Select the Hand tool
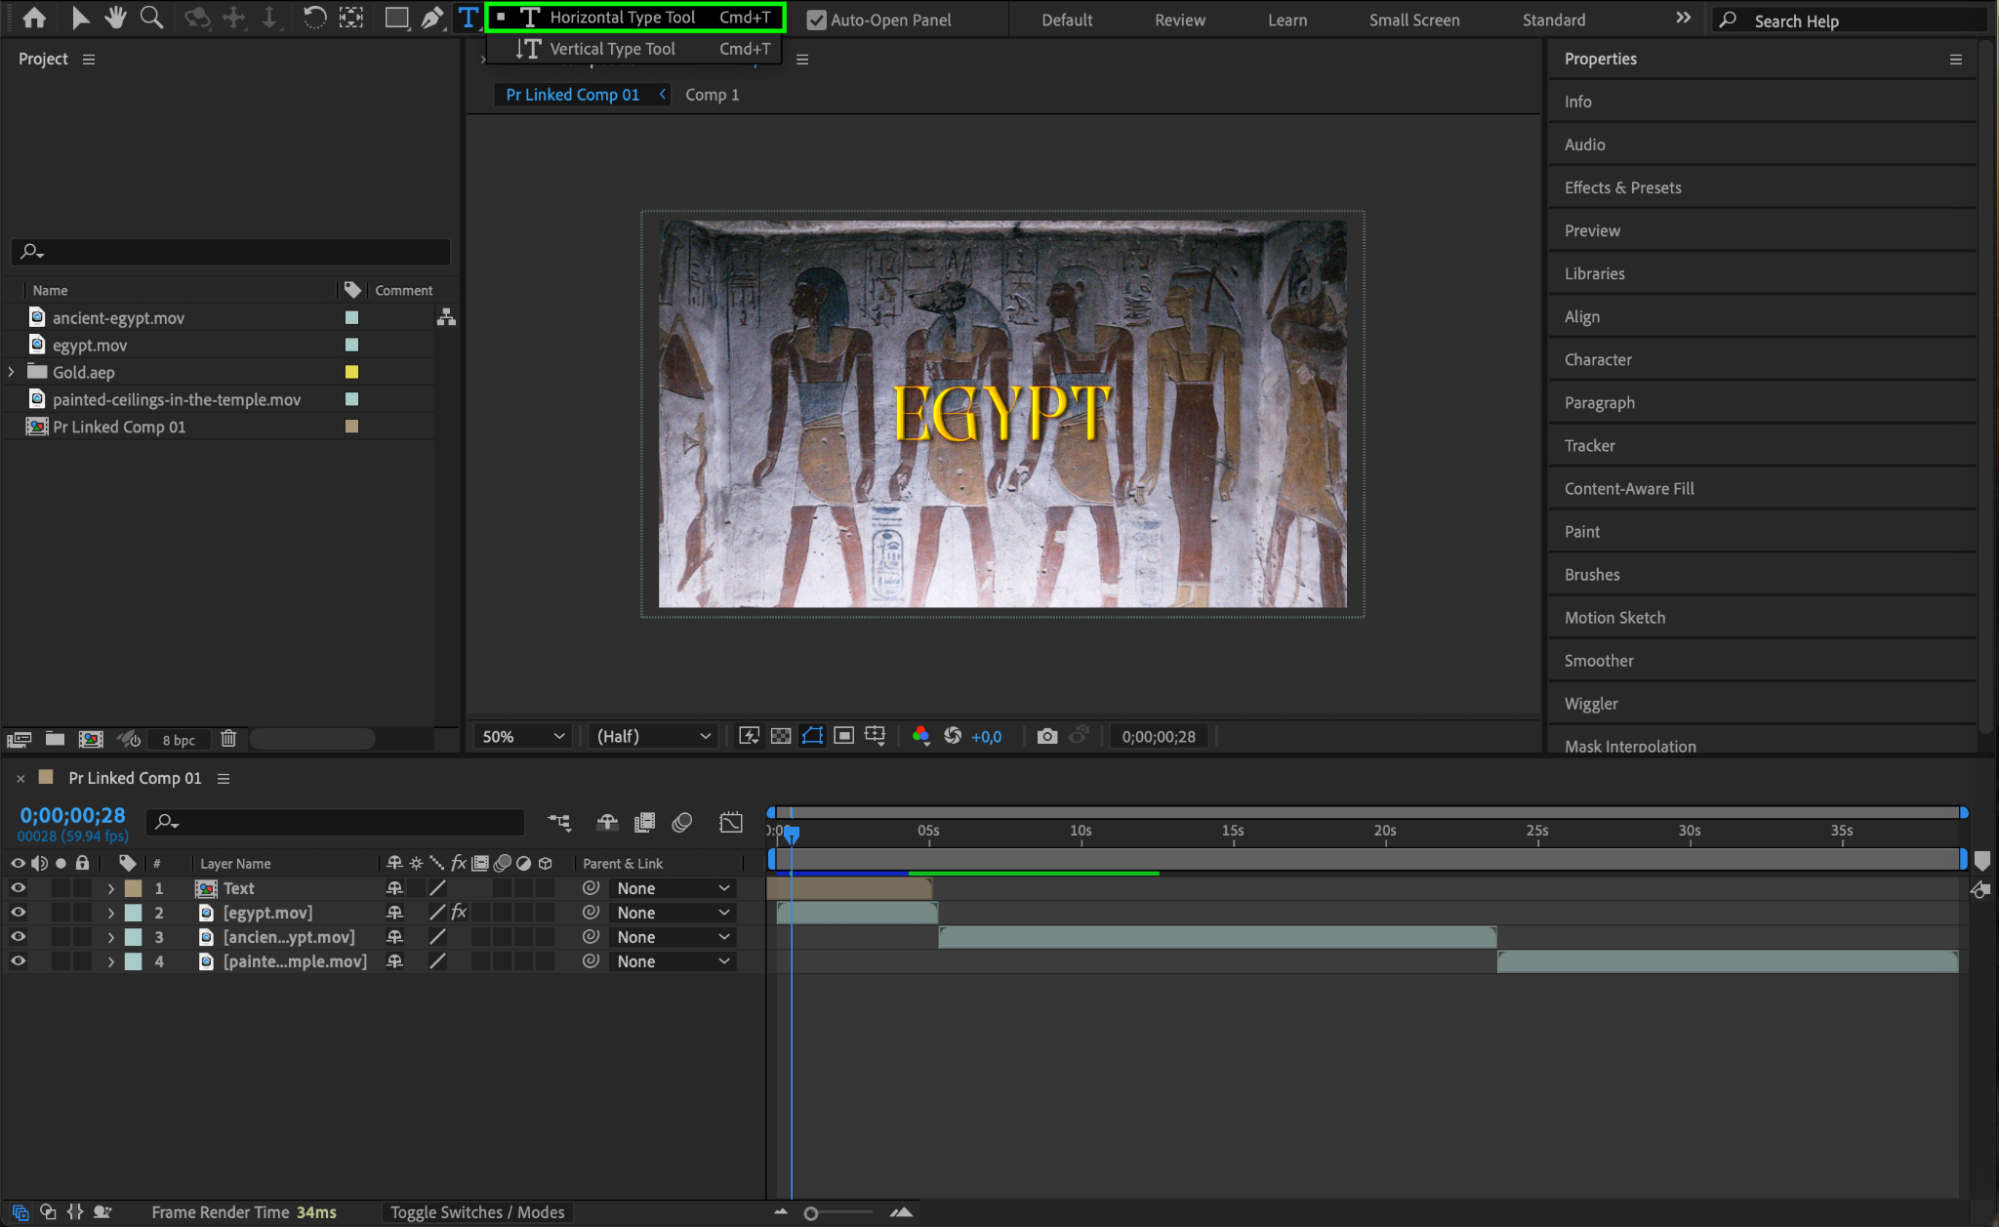The image size is (1999, 1227). tap(116, 17)
